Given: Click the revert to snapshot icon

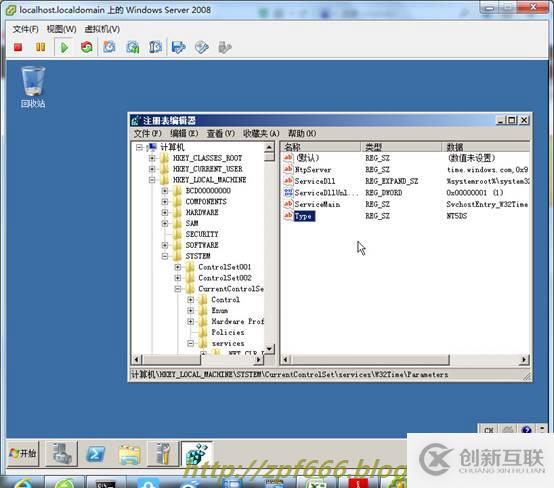Looking at the screenshot, I should pyautogui.click(x=133, y=47).
